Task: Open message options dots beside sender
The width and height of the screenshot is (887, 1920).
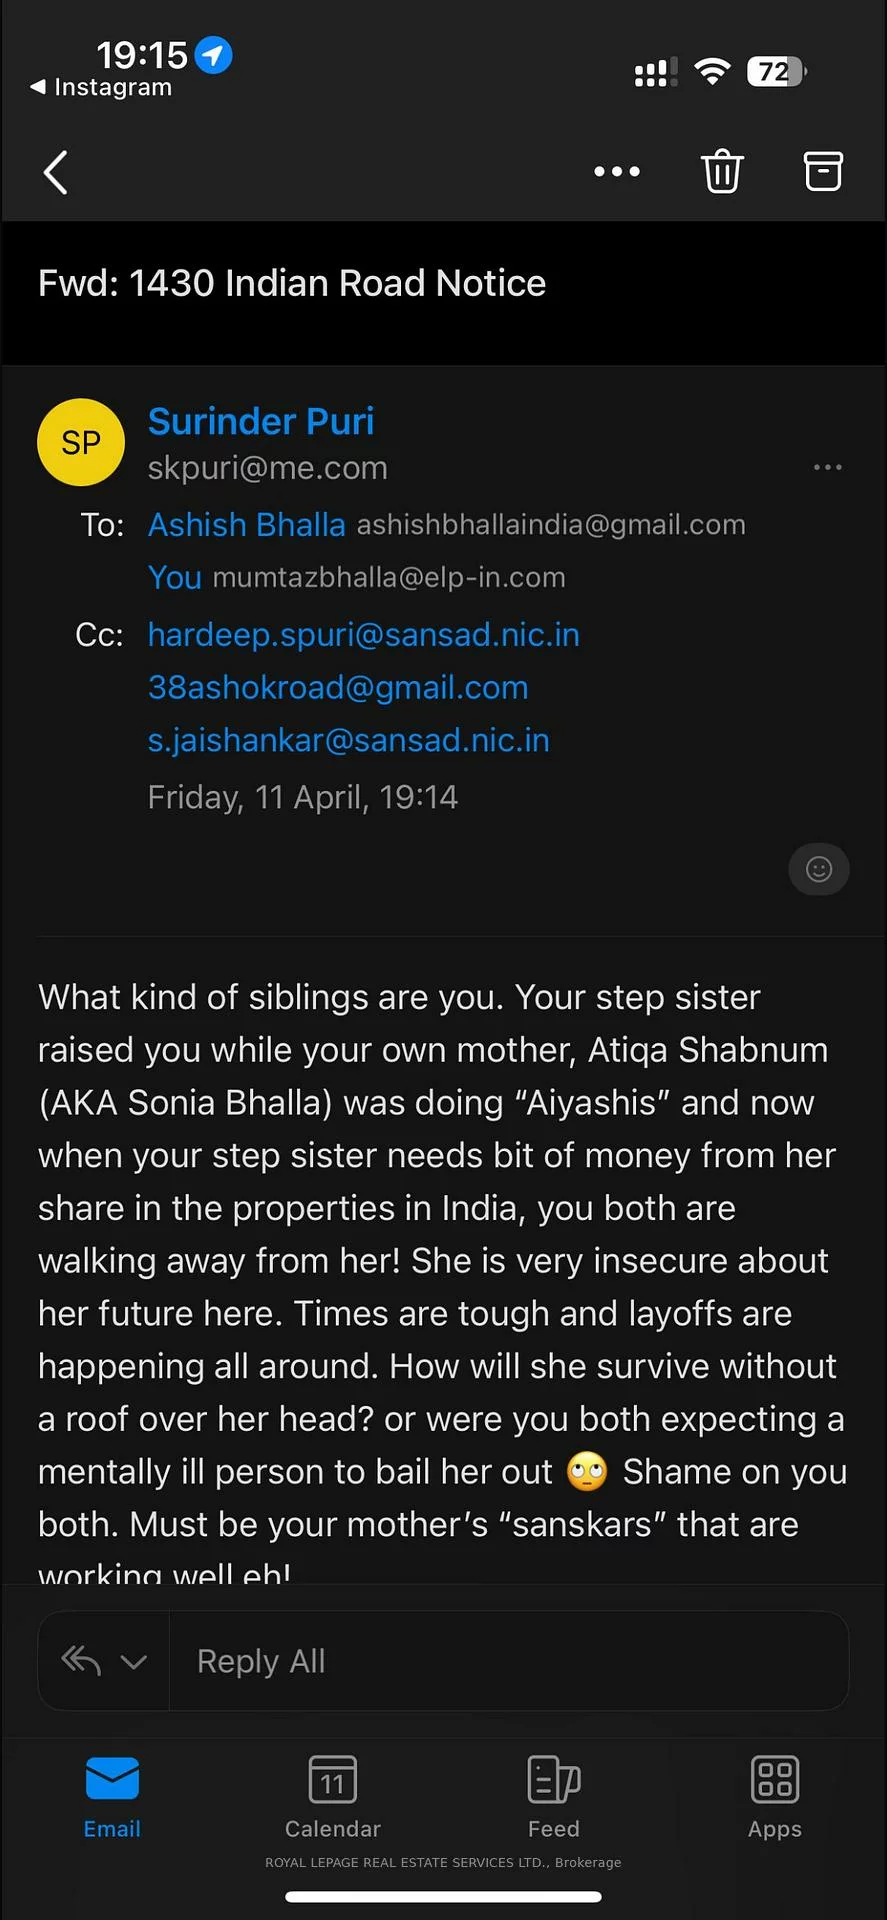Action: tap(827, 467)
